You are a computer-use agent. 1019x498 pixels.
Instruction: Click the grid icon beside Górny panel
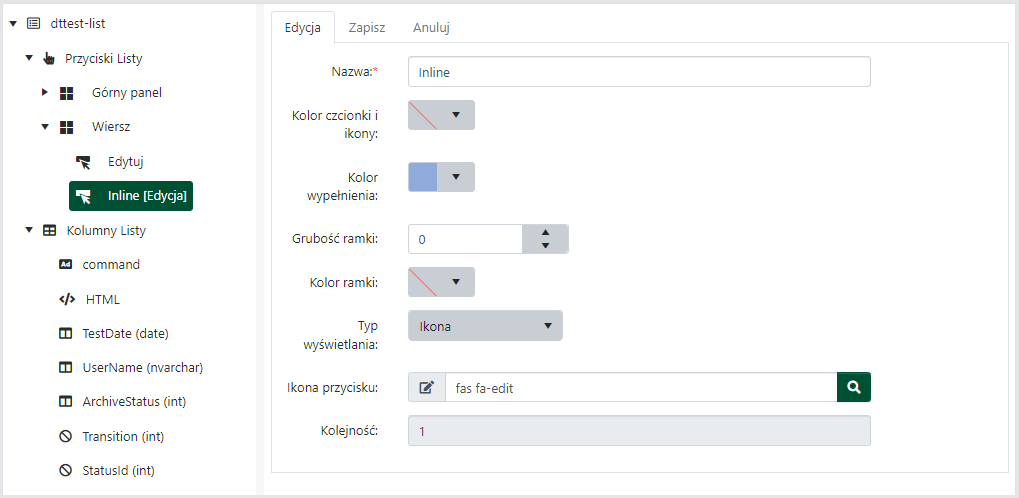(67, 93)
